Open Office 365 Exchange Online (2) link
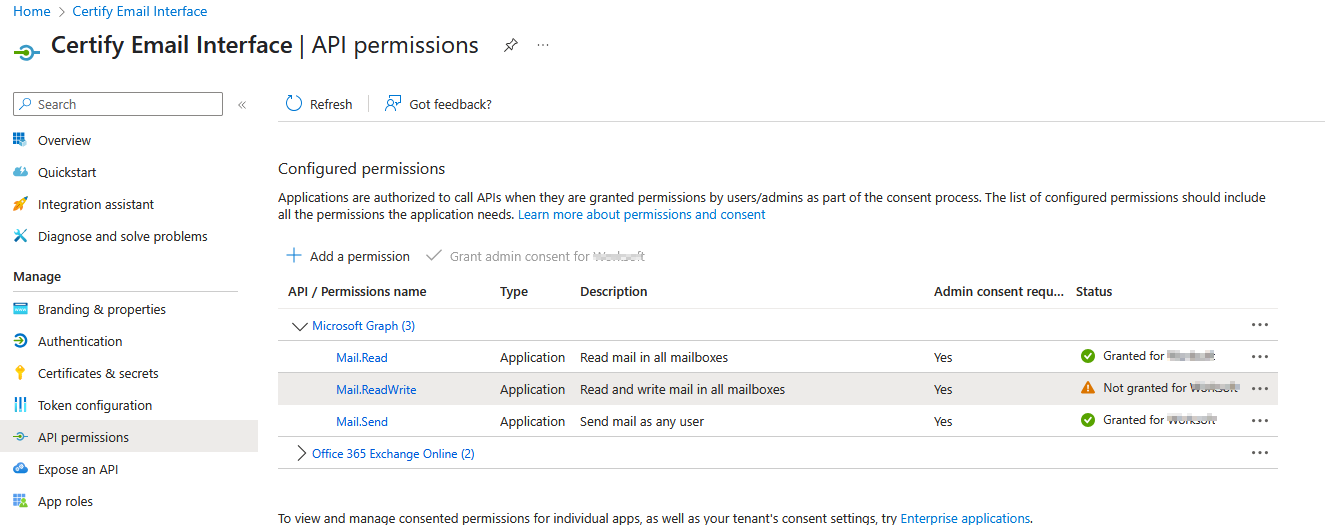This screenshot has height=525, width=1325. (393, 454)
